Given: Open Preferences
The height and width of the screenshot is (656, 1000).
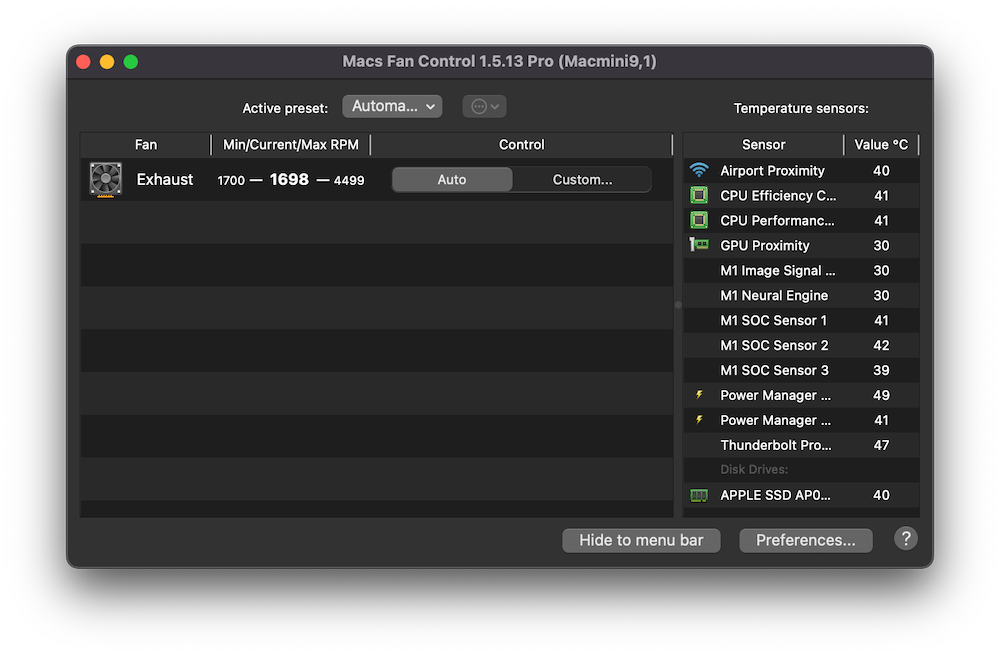Looking at the screenshot, I should [805, 540].
